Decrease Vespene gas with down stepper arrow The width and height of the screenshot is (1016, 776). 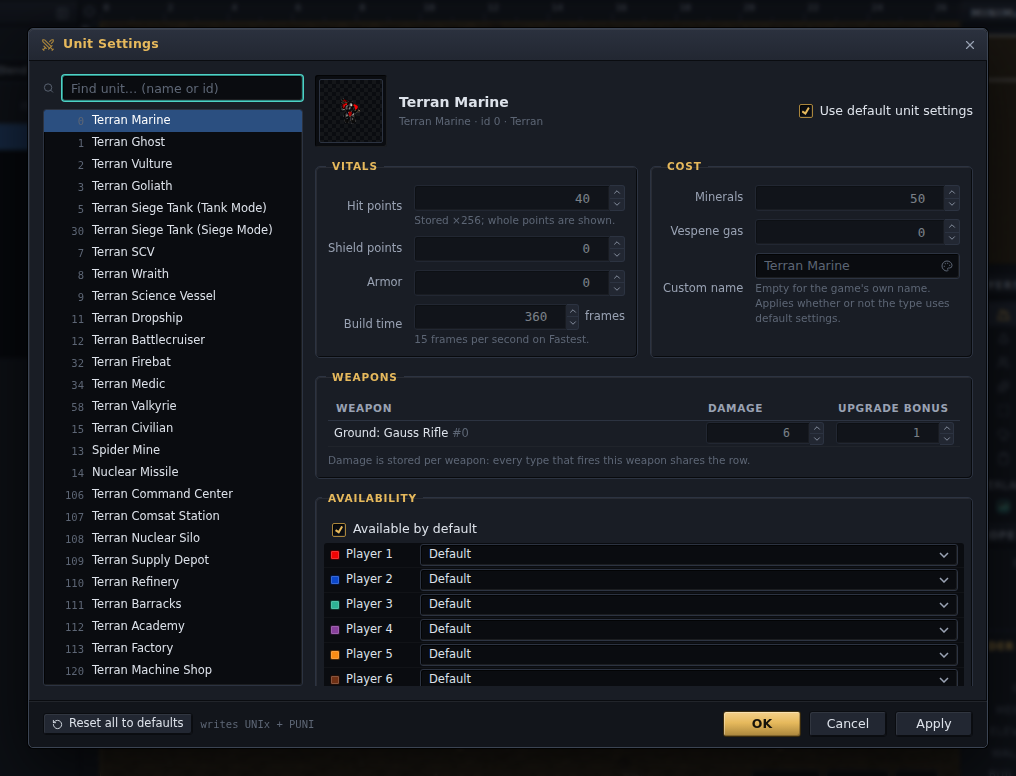pyautogui.click(x=951, y=238)
